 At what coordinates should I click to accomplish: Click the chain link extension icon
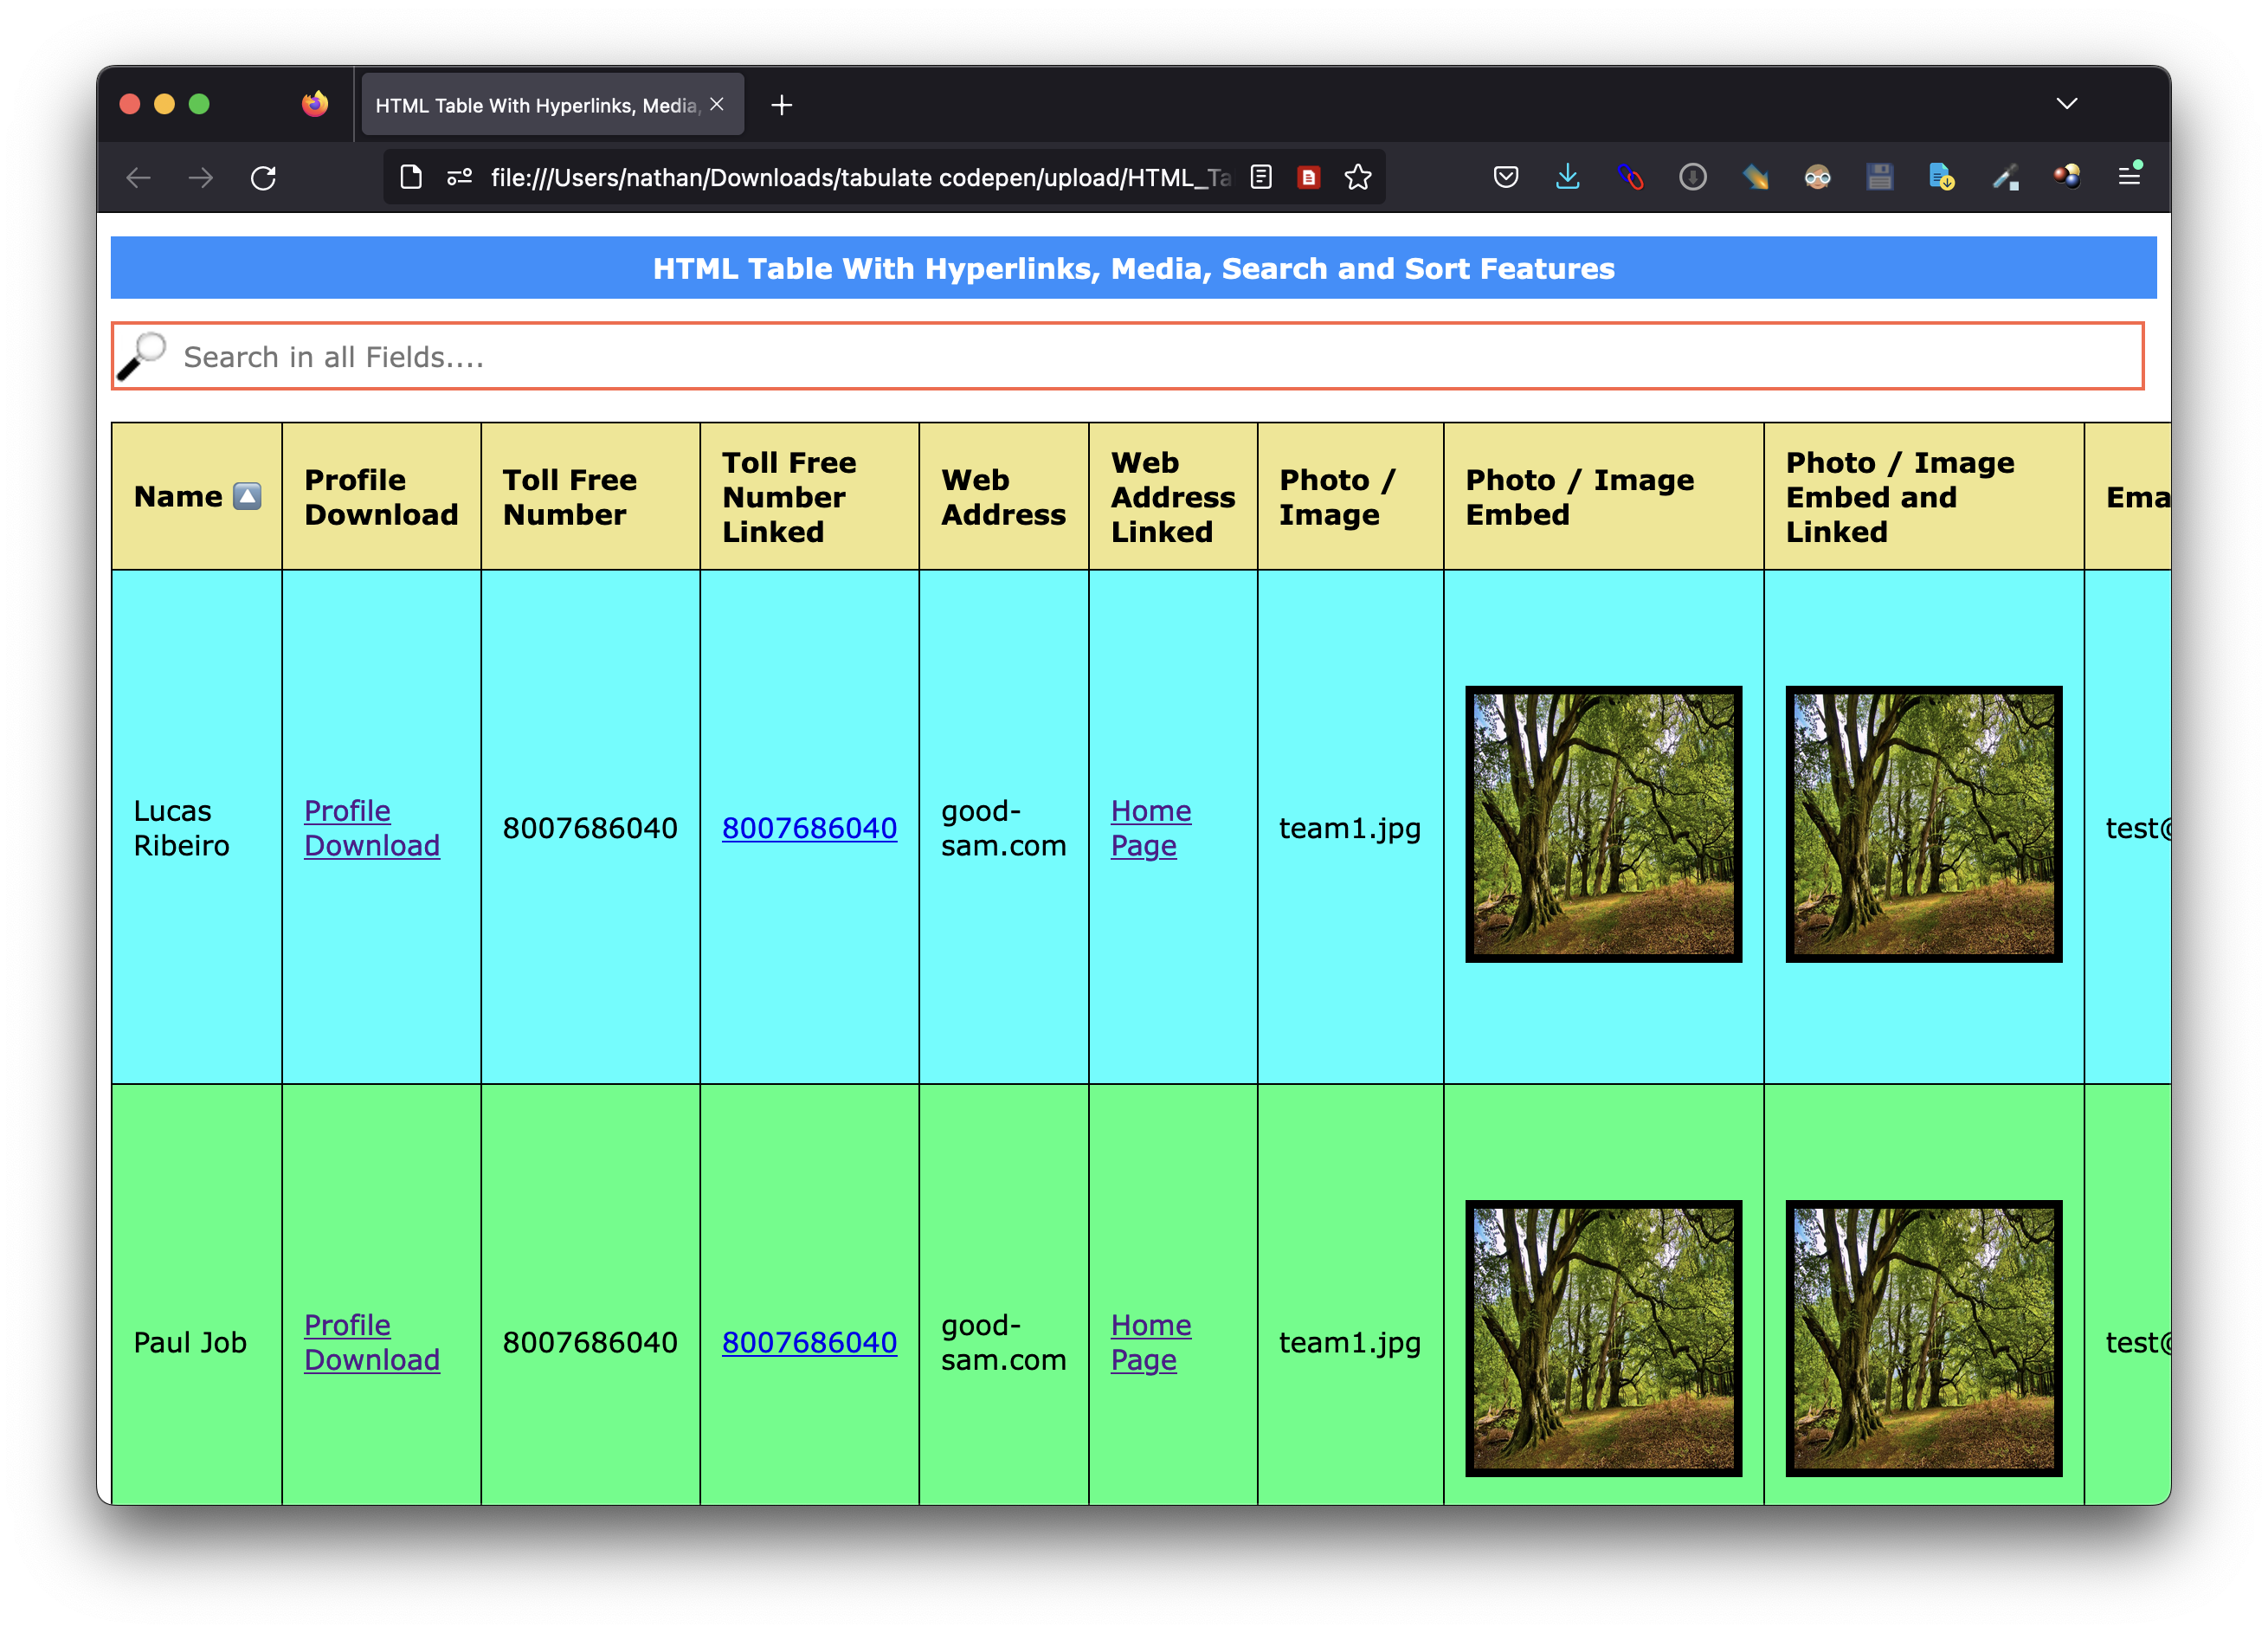click(x=1630, y=177)
